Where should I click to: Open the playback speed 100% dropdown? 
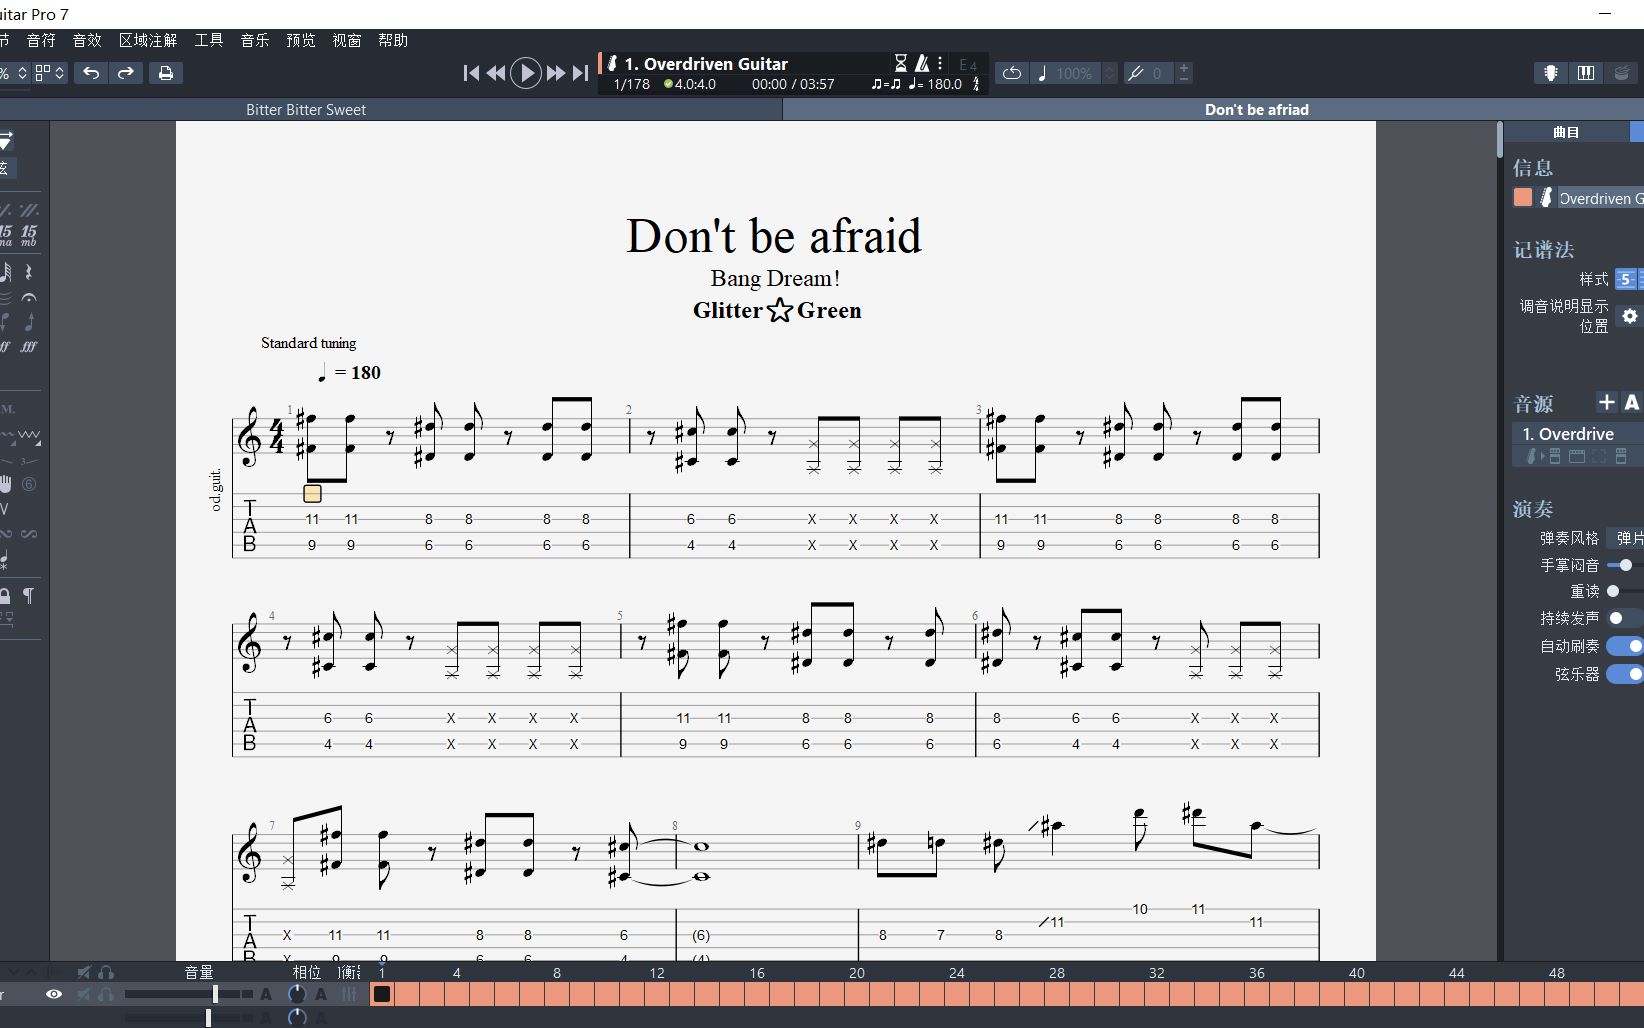[1074, 73]
